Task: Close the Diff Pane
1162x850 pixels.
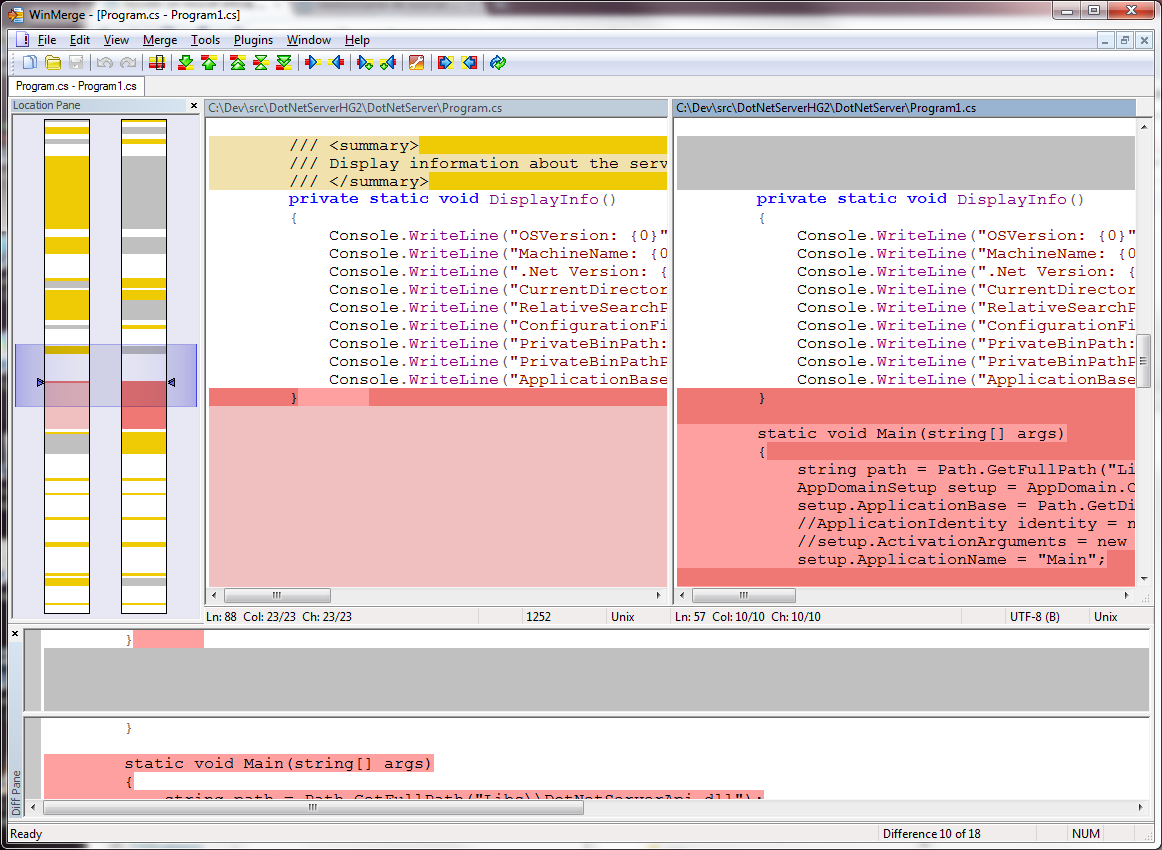Action: click(15, 634)
